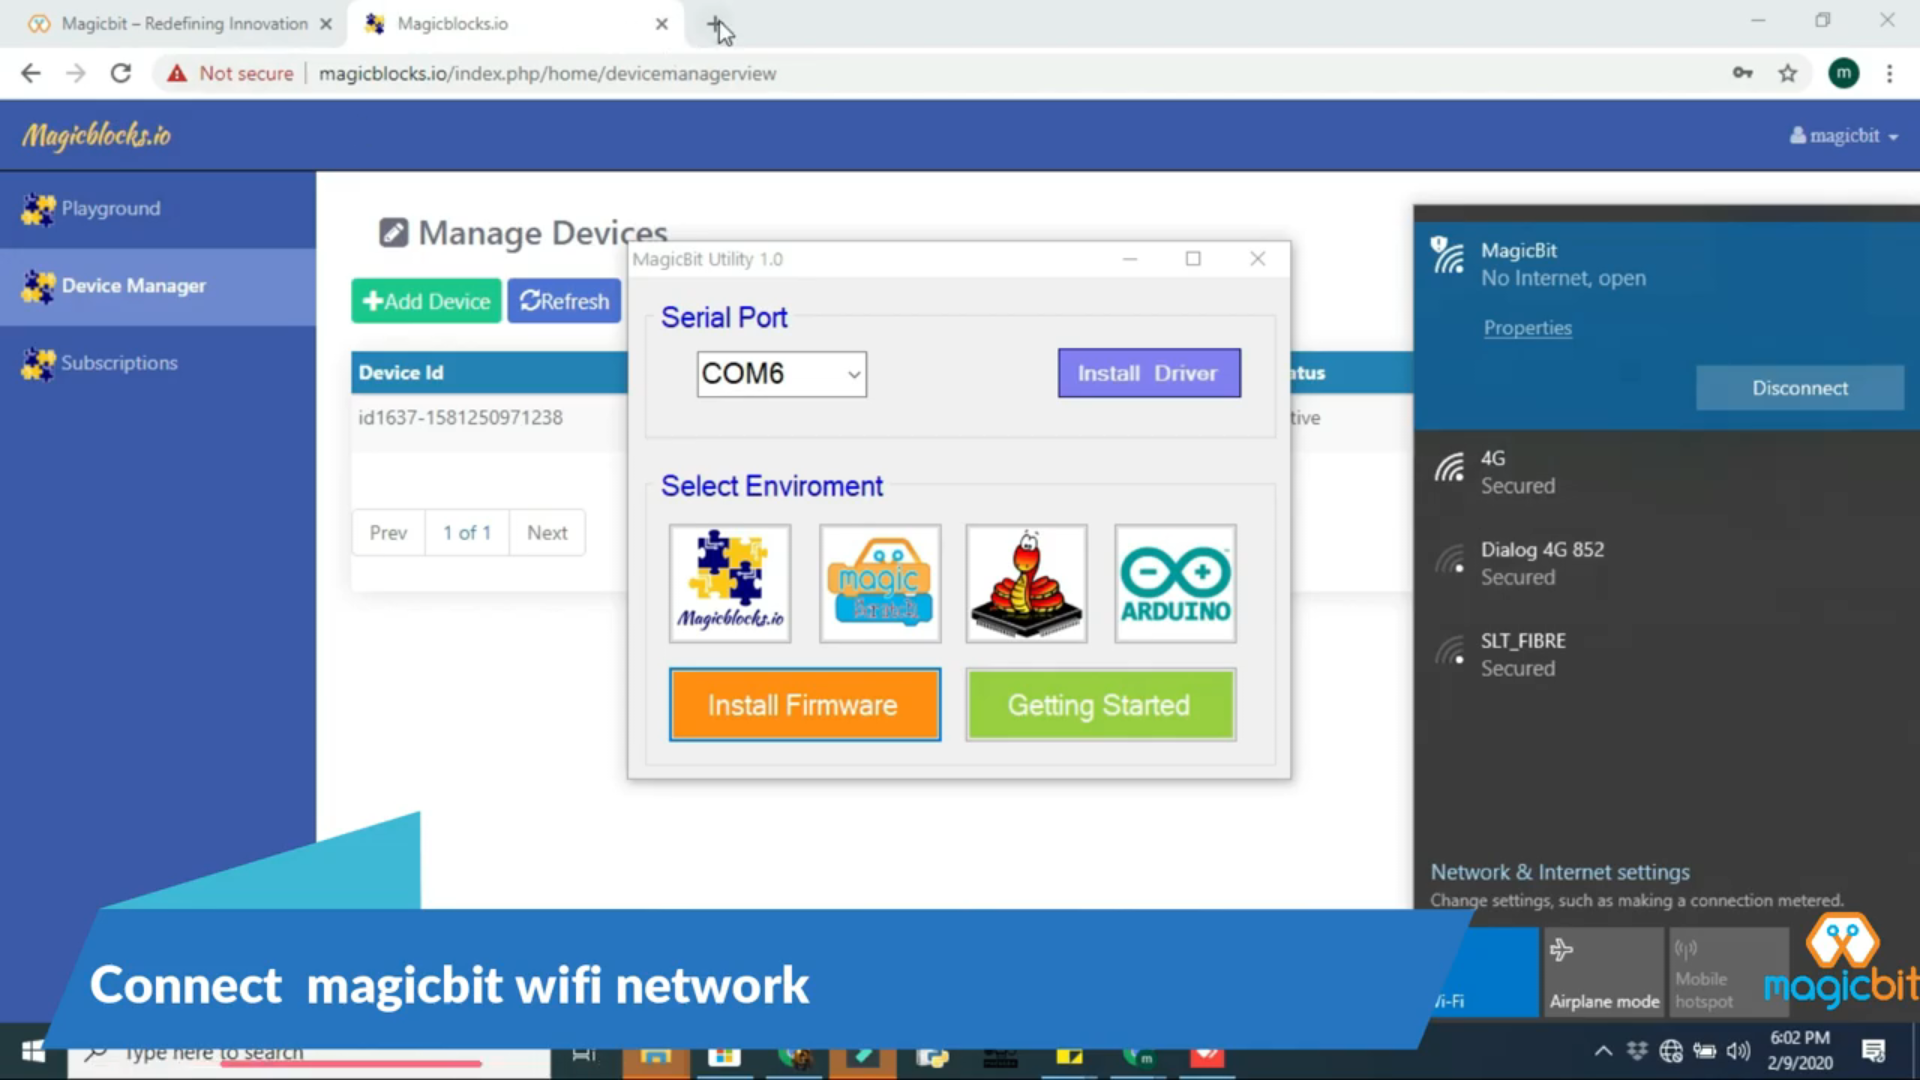Click the Install Driver button
This screenshot has width=1920, height=1080.
[x=1149, y=373]
